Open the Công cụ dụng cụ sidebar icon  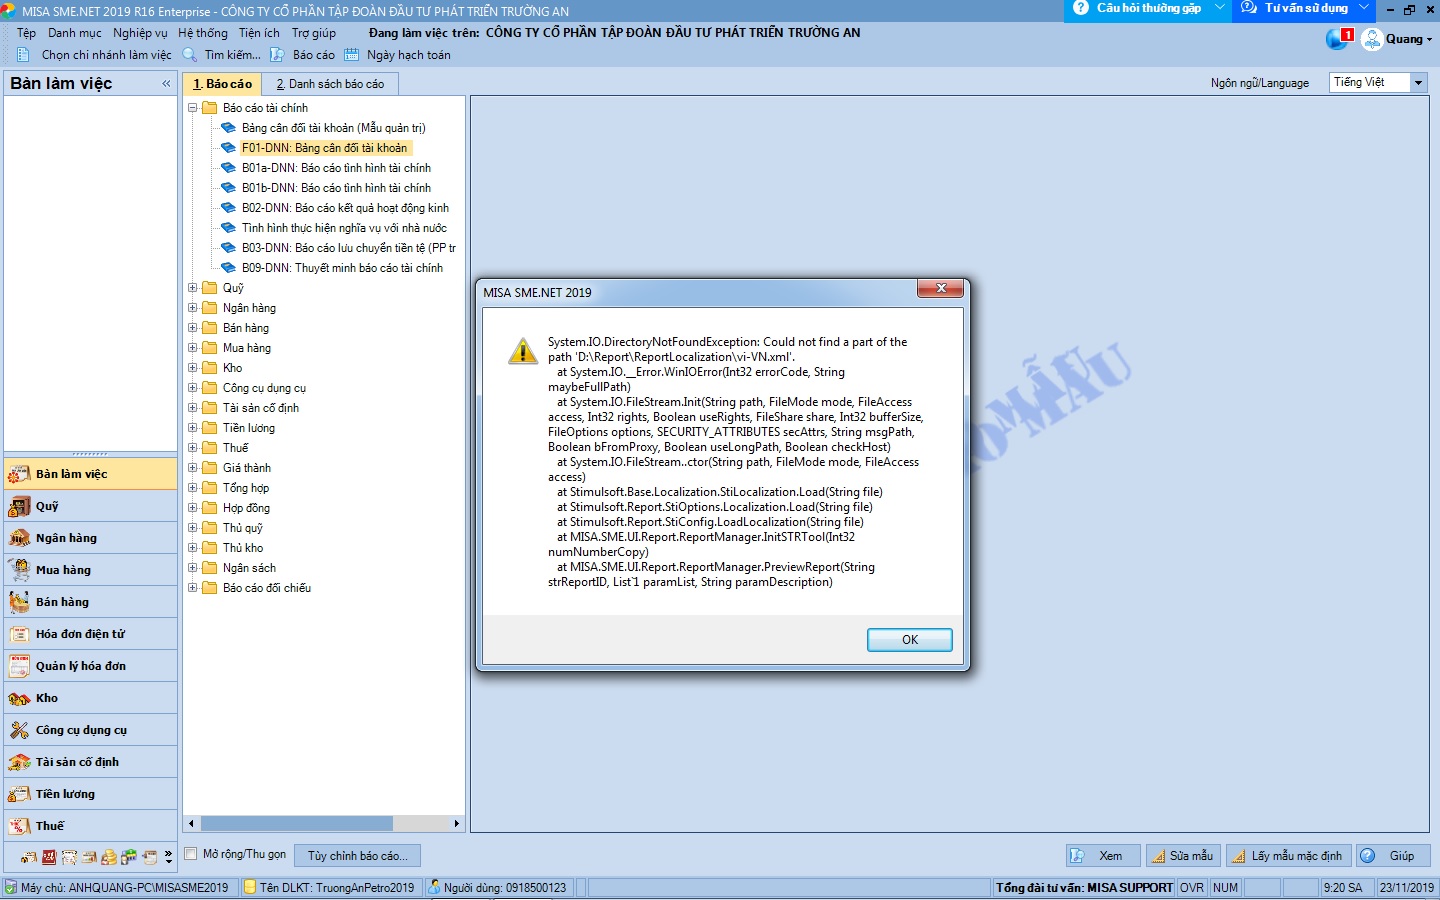(19, 730)
